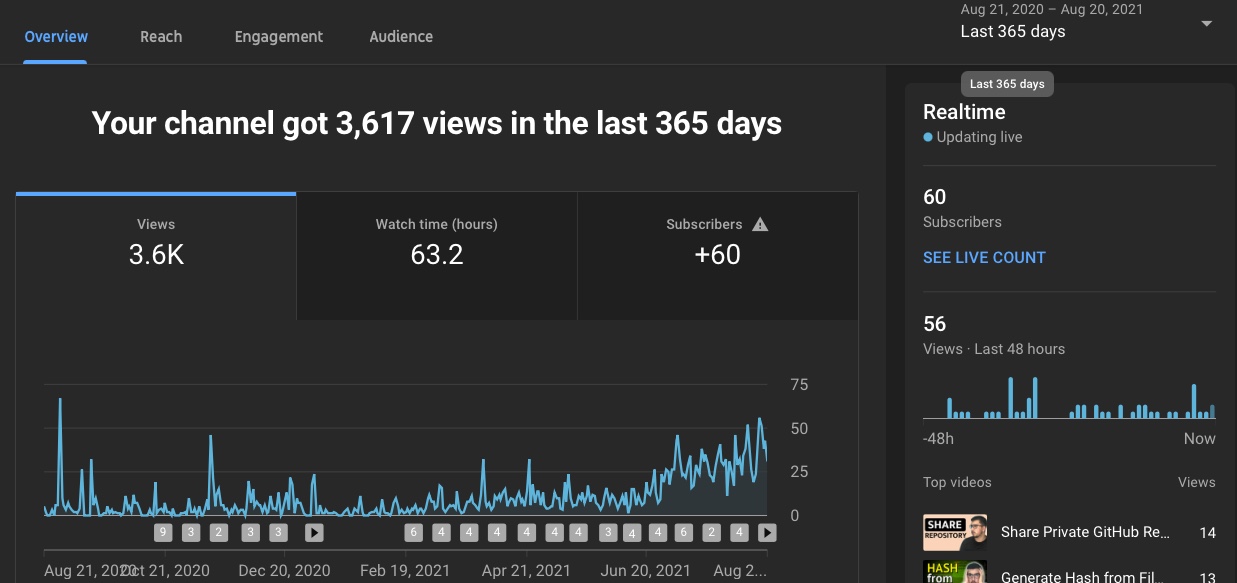
Task: Click the Realtime 48-hour views bar chart
Action: [1069, 397]
